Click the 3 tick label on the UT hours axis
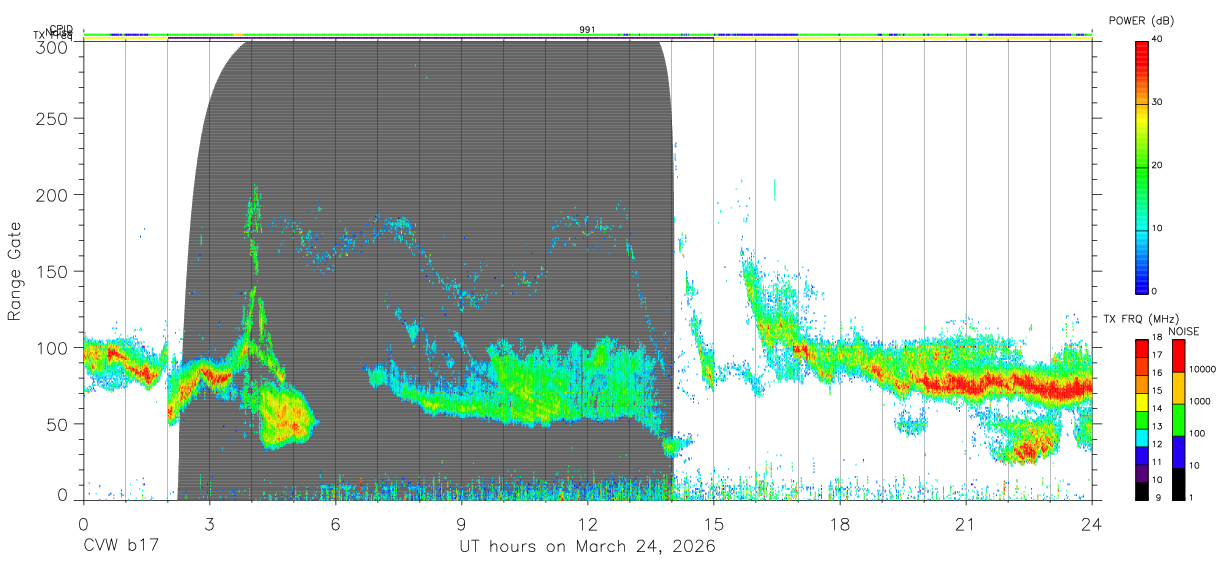Screen dimensions: 1228x567 (209, 524)
